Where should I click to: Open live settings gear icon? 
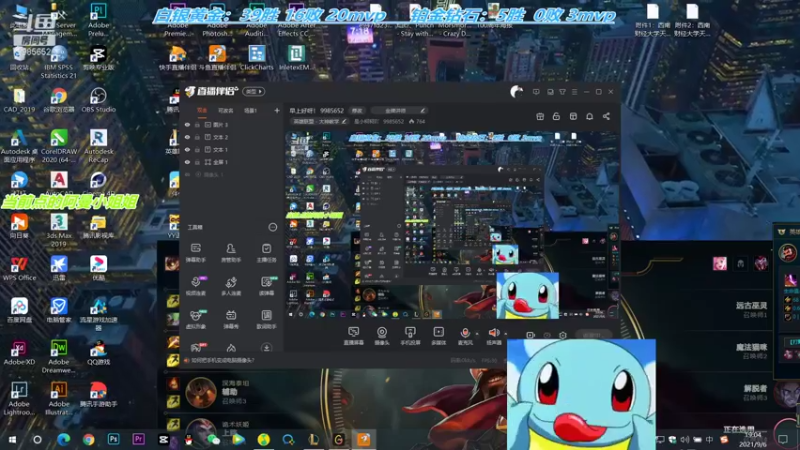[563, 335]
